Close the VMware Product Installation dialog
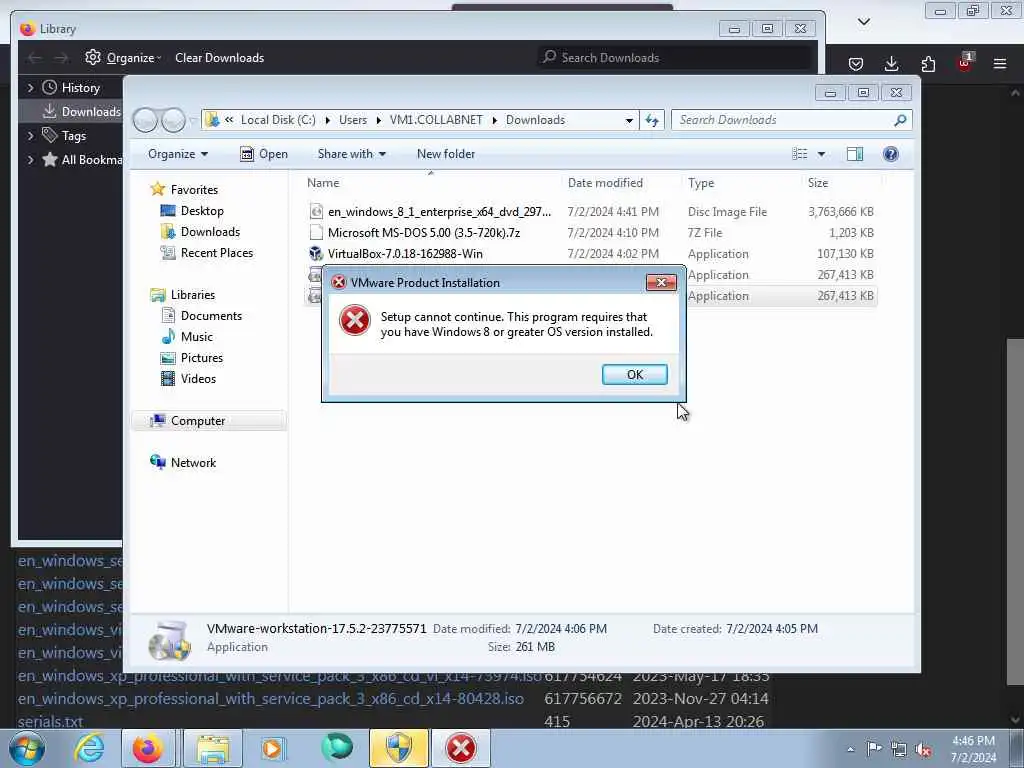The height and width of the screenshot is (768, 1024). [661, 282]
